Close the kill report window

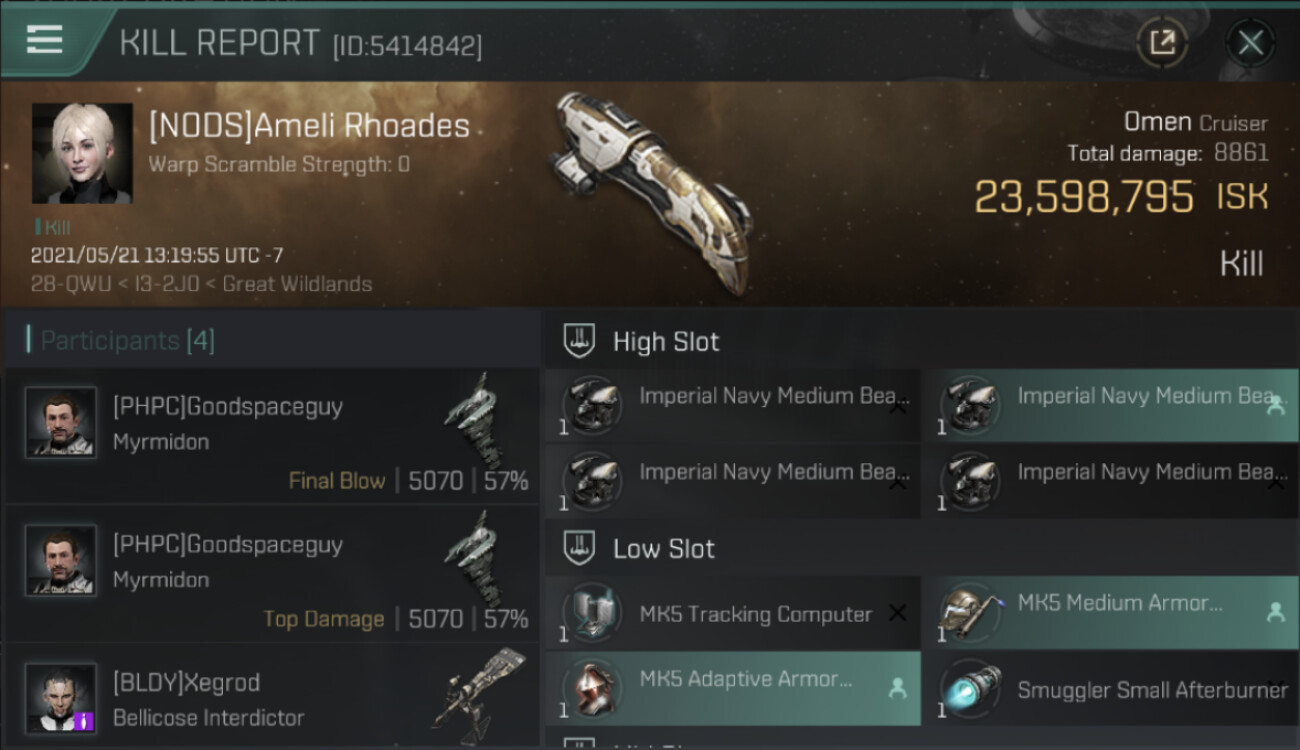click(x=1250, y=42)
